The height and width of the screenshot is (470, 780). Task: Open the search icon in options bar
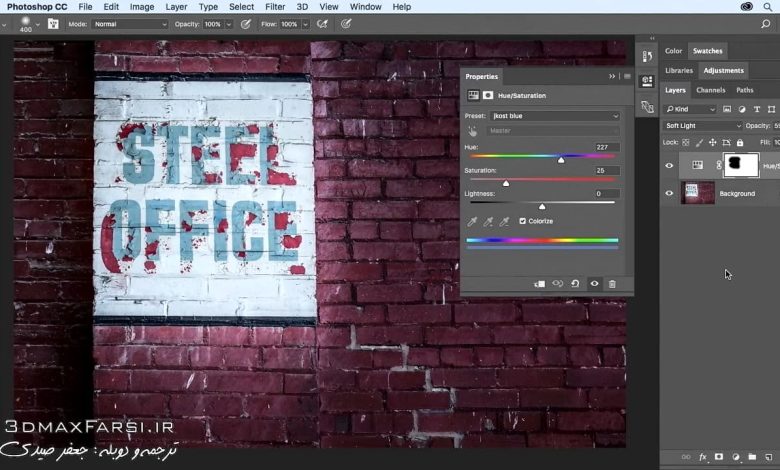click(766, 24)
